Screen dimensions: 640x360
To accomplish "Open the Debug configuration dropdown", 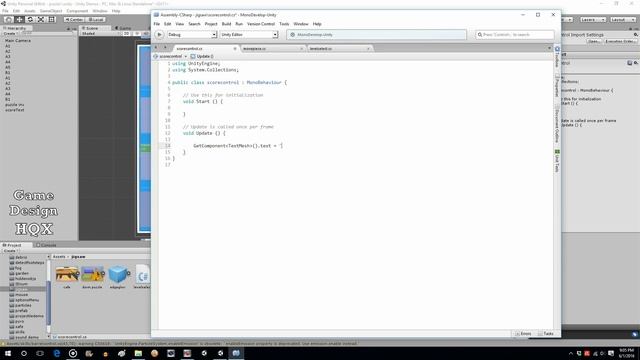I will (x=192, y=35).
